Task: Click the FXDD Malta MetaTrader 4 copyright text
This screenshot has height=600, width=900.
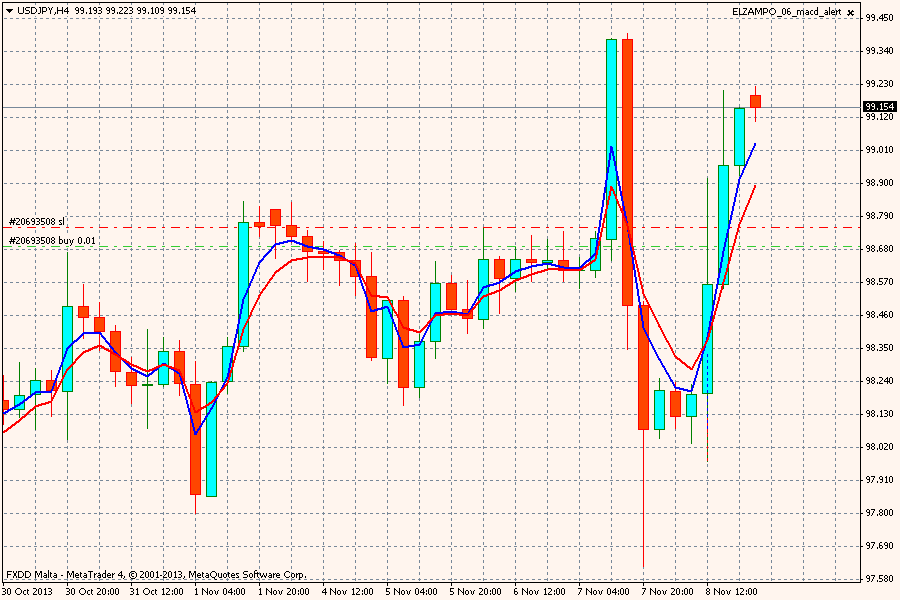Action: tap(155, 575)
